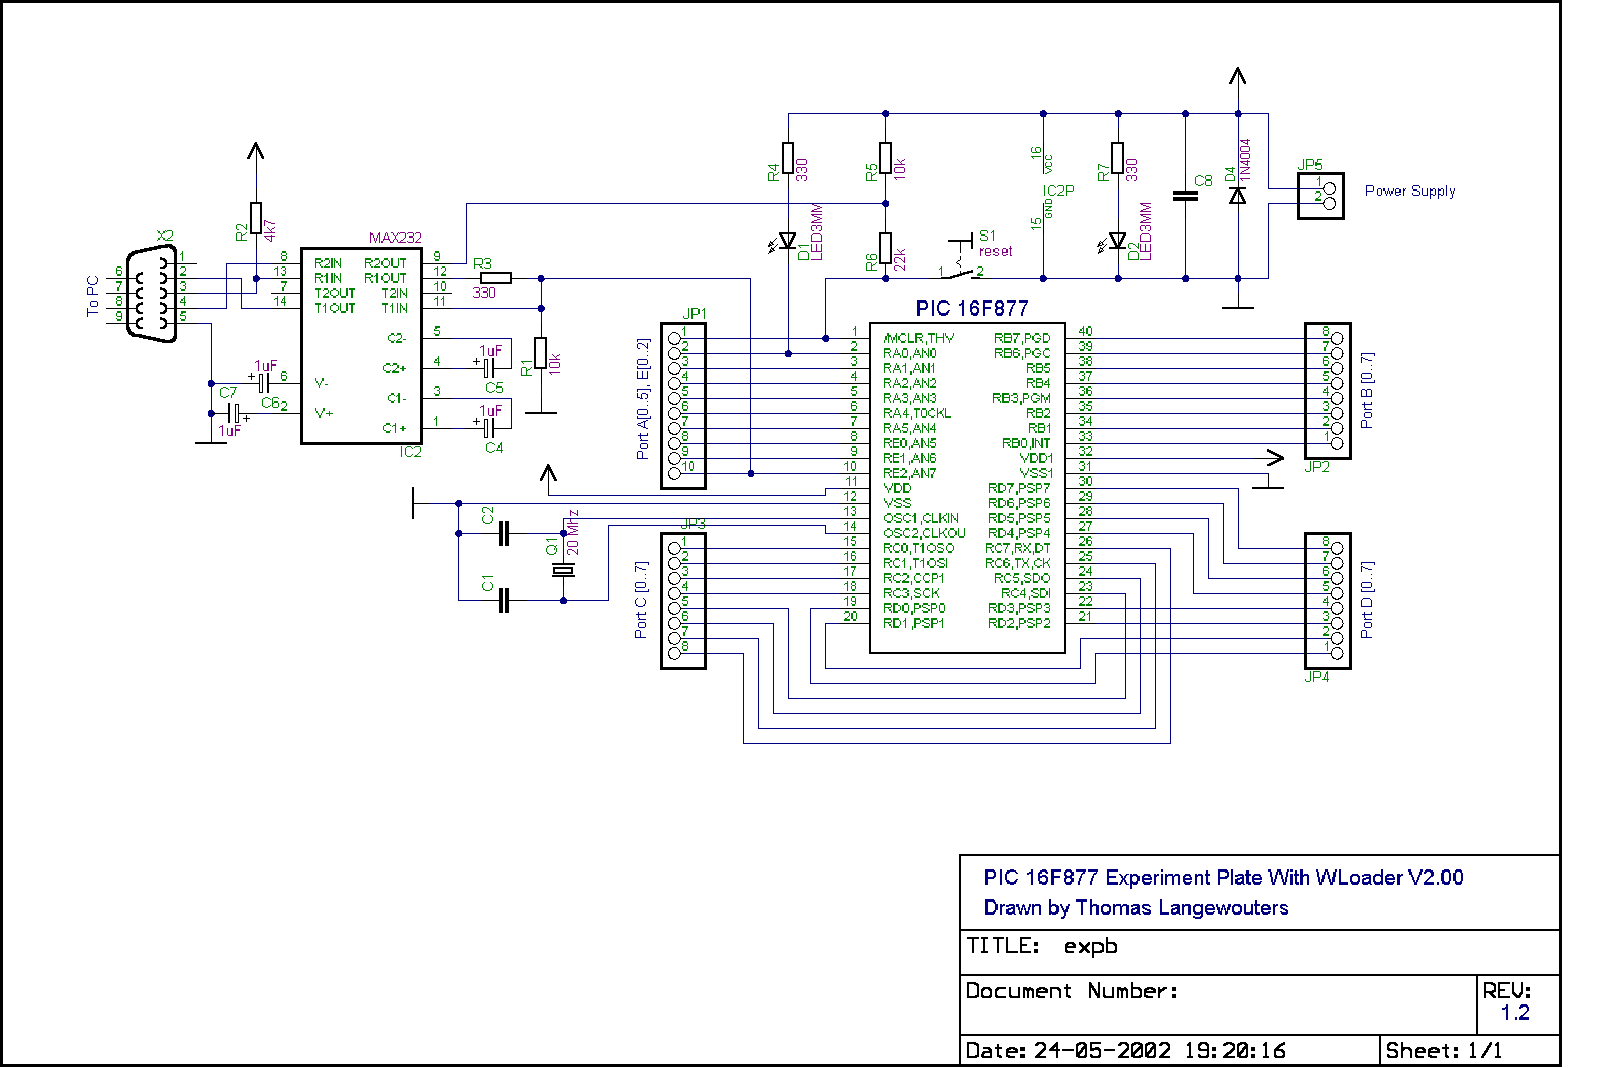This screenshot has width=1599, height=1068.
Task: Select the revision value "1.2"
Action: 1515,1012
